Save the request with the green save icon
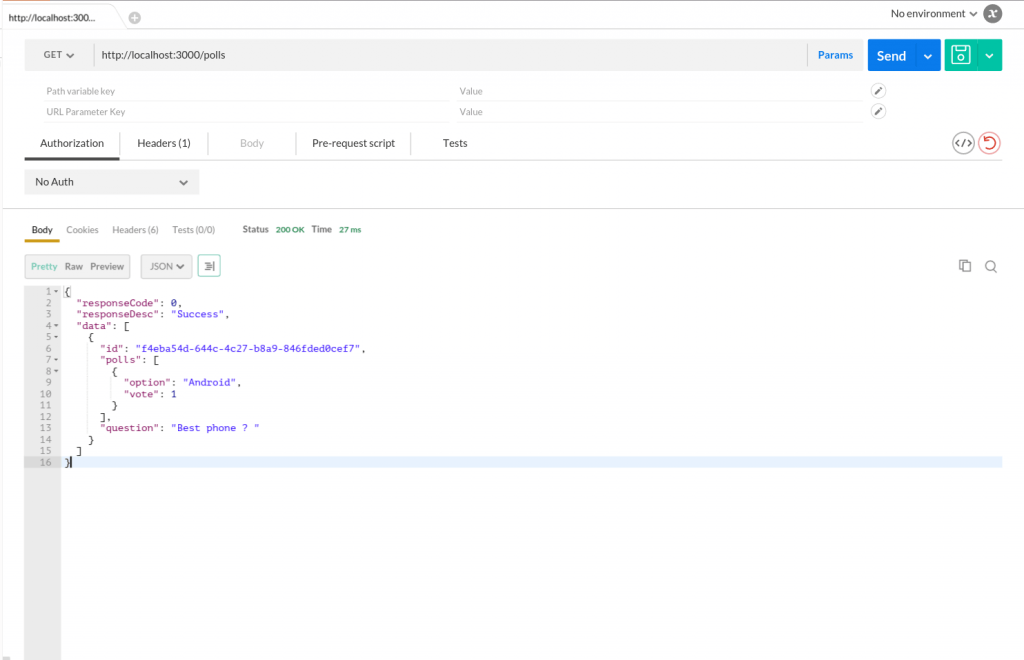Image resolution: width=1024 pixels, height=660 pixels. click(x=961, y=55)
